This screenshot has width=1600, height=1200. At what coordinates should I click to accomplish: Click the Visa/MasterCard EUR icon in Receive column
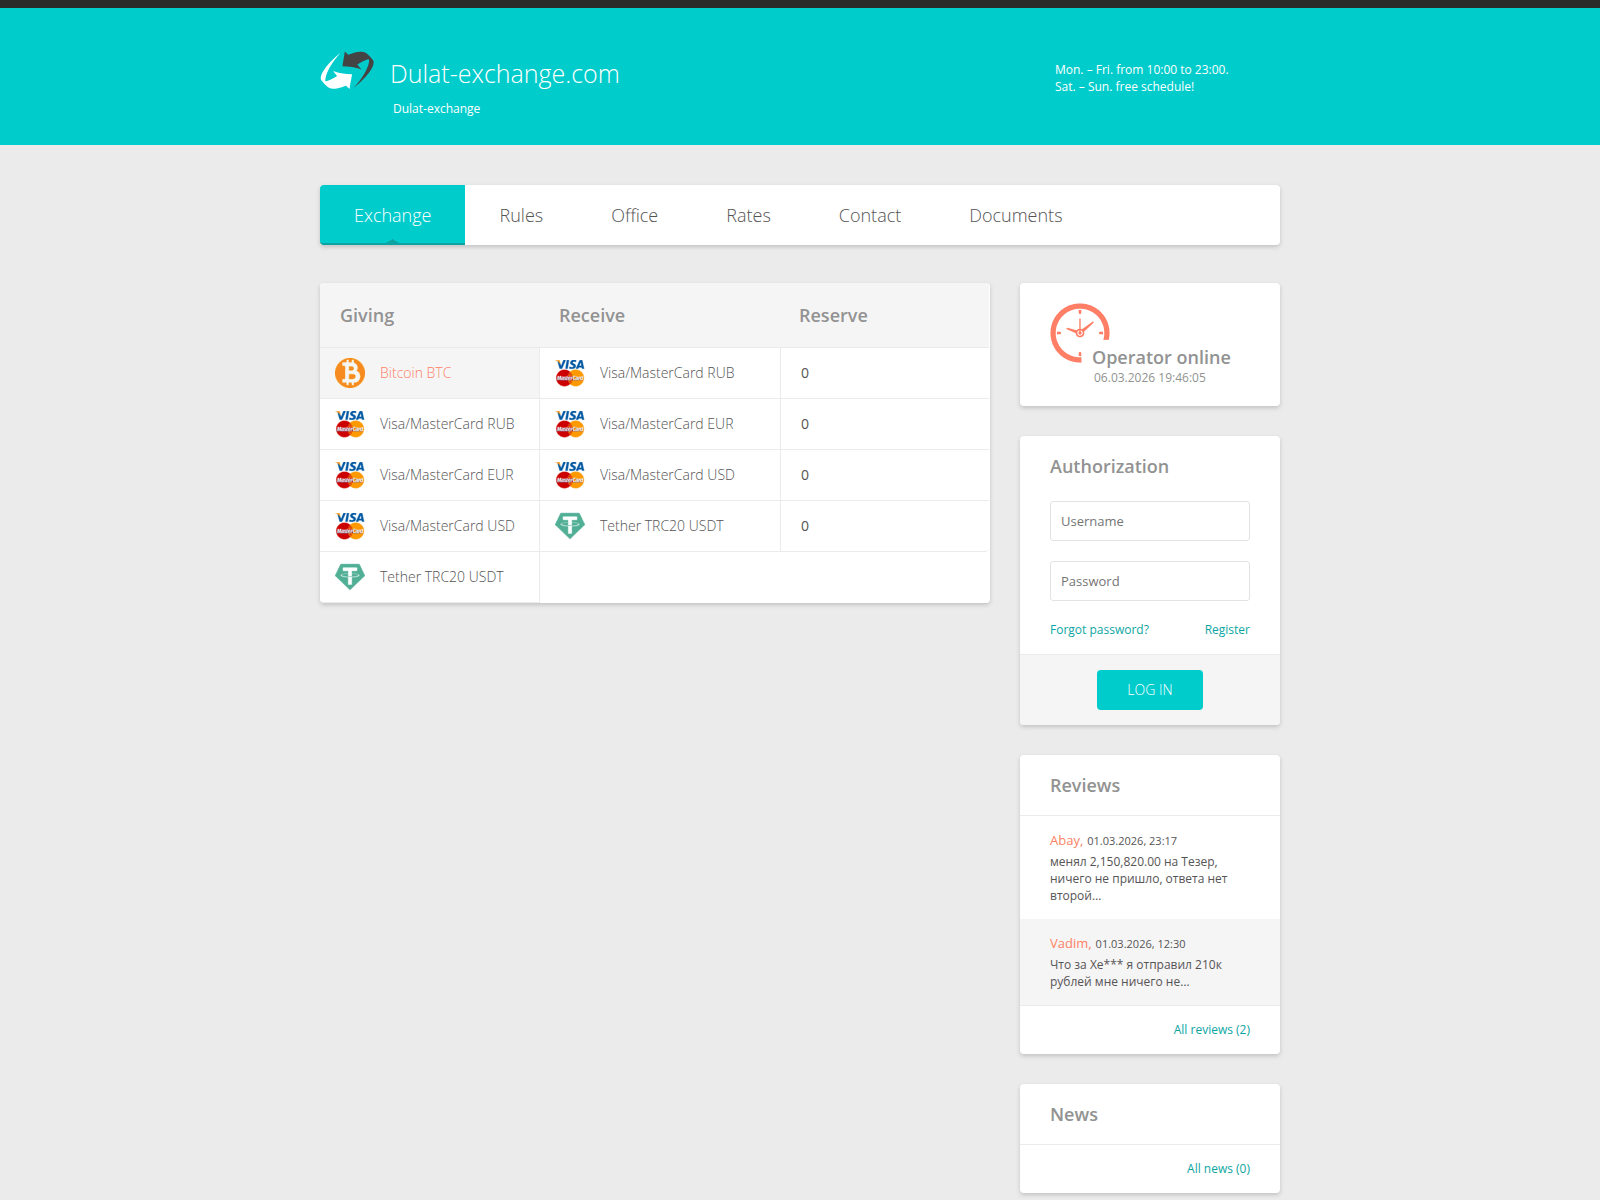[570, 424]
